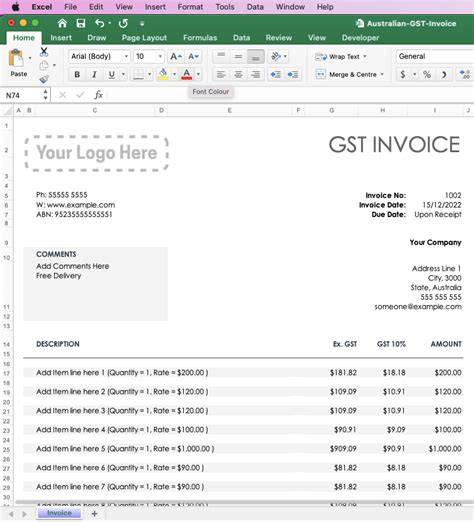474x522 pixels.
Task: Increase font size with larger A icon
Action: click(176, 56)
